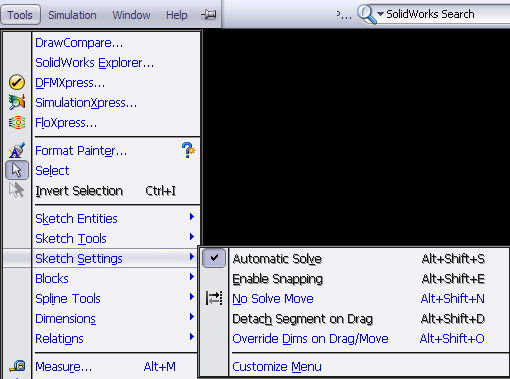This screenshot has width=510, height=379.
Task: Open the Window menu
Action: (131, 15)
